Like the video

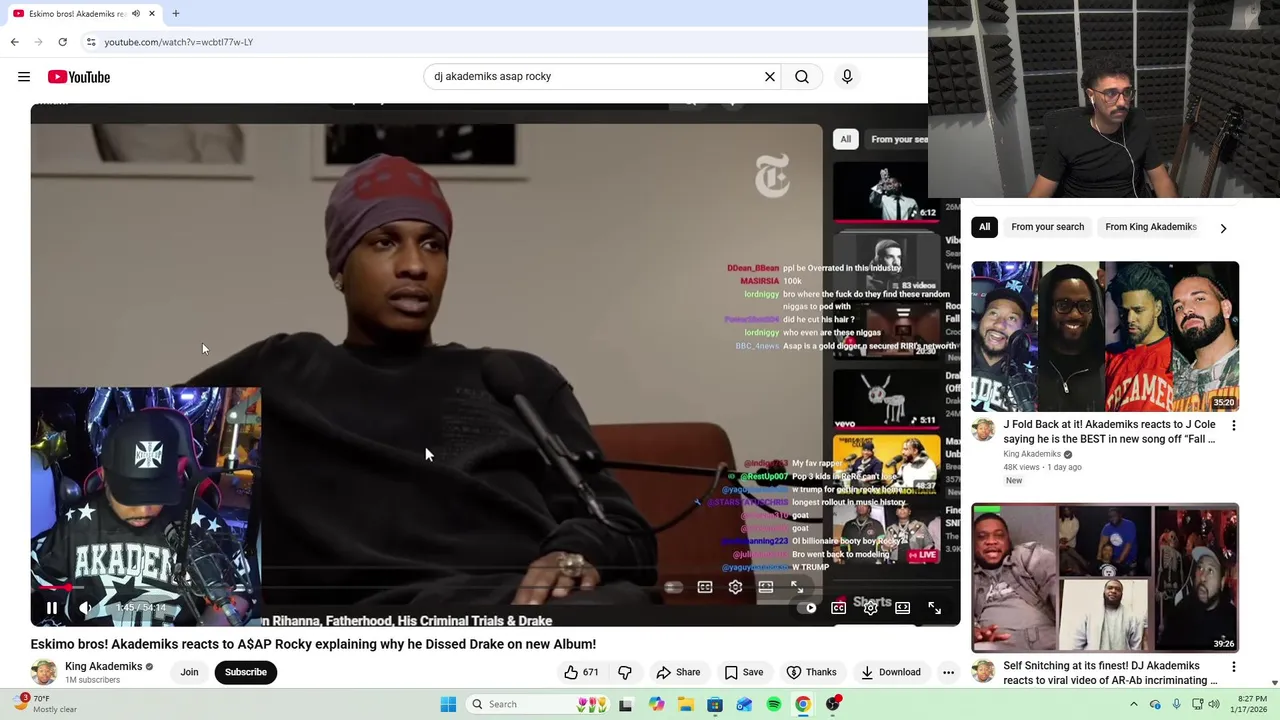[x=580, y=672]
